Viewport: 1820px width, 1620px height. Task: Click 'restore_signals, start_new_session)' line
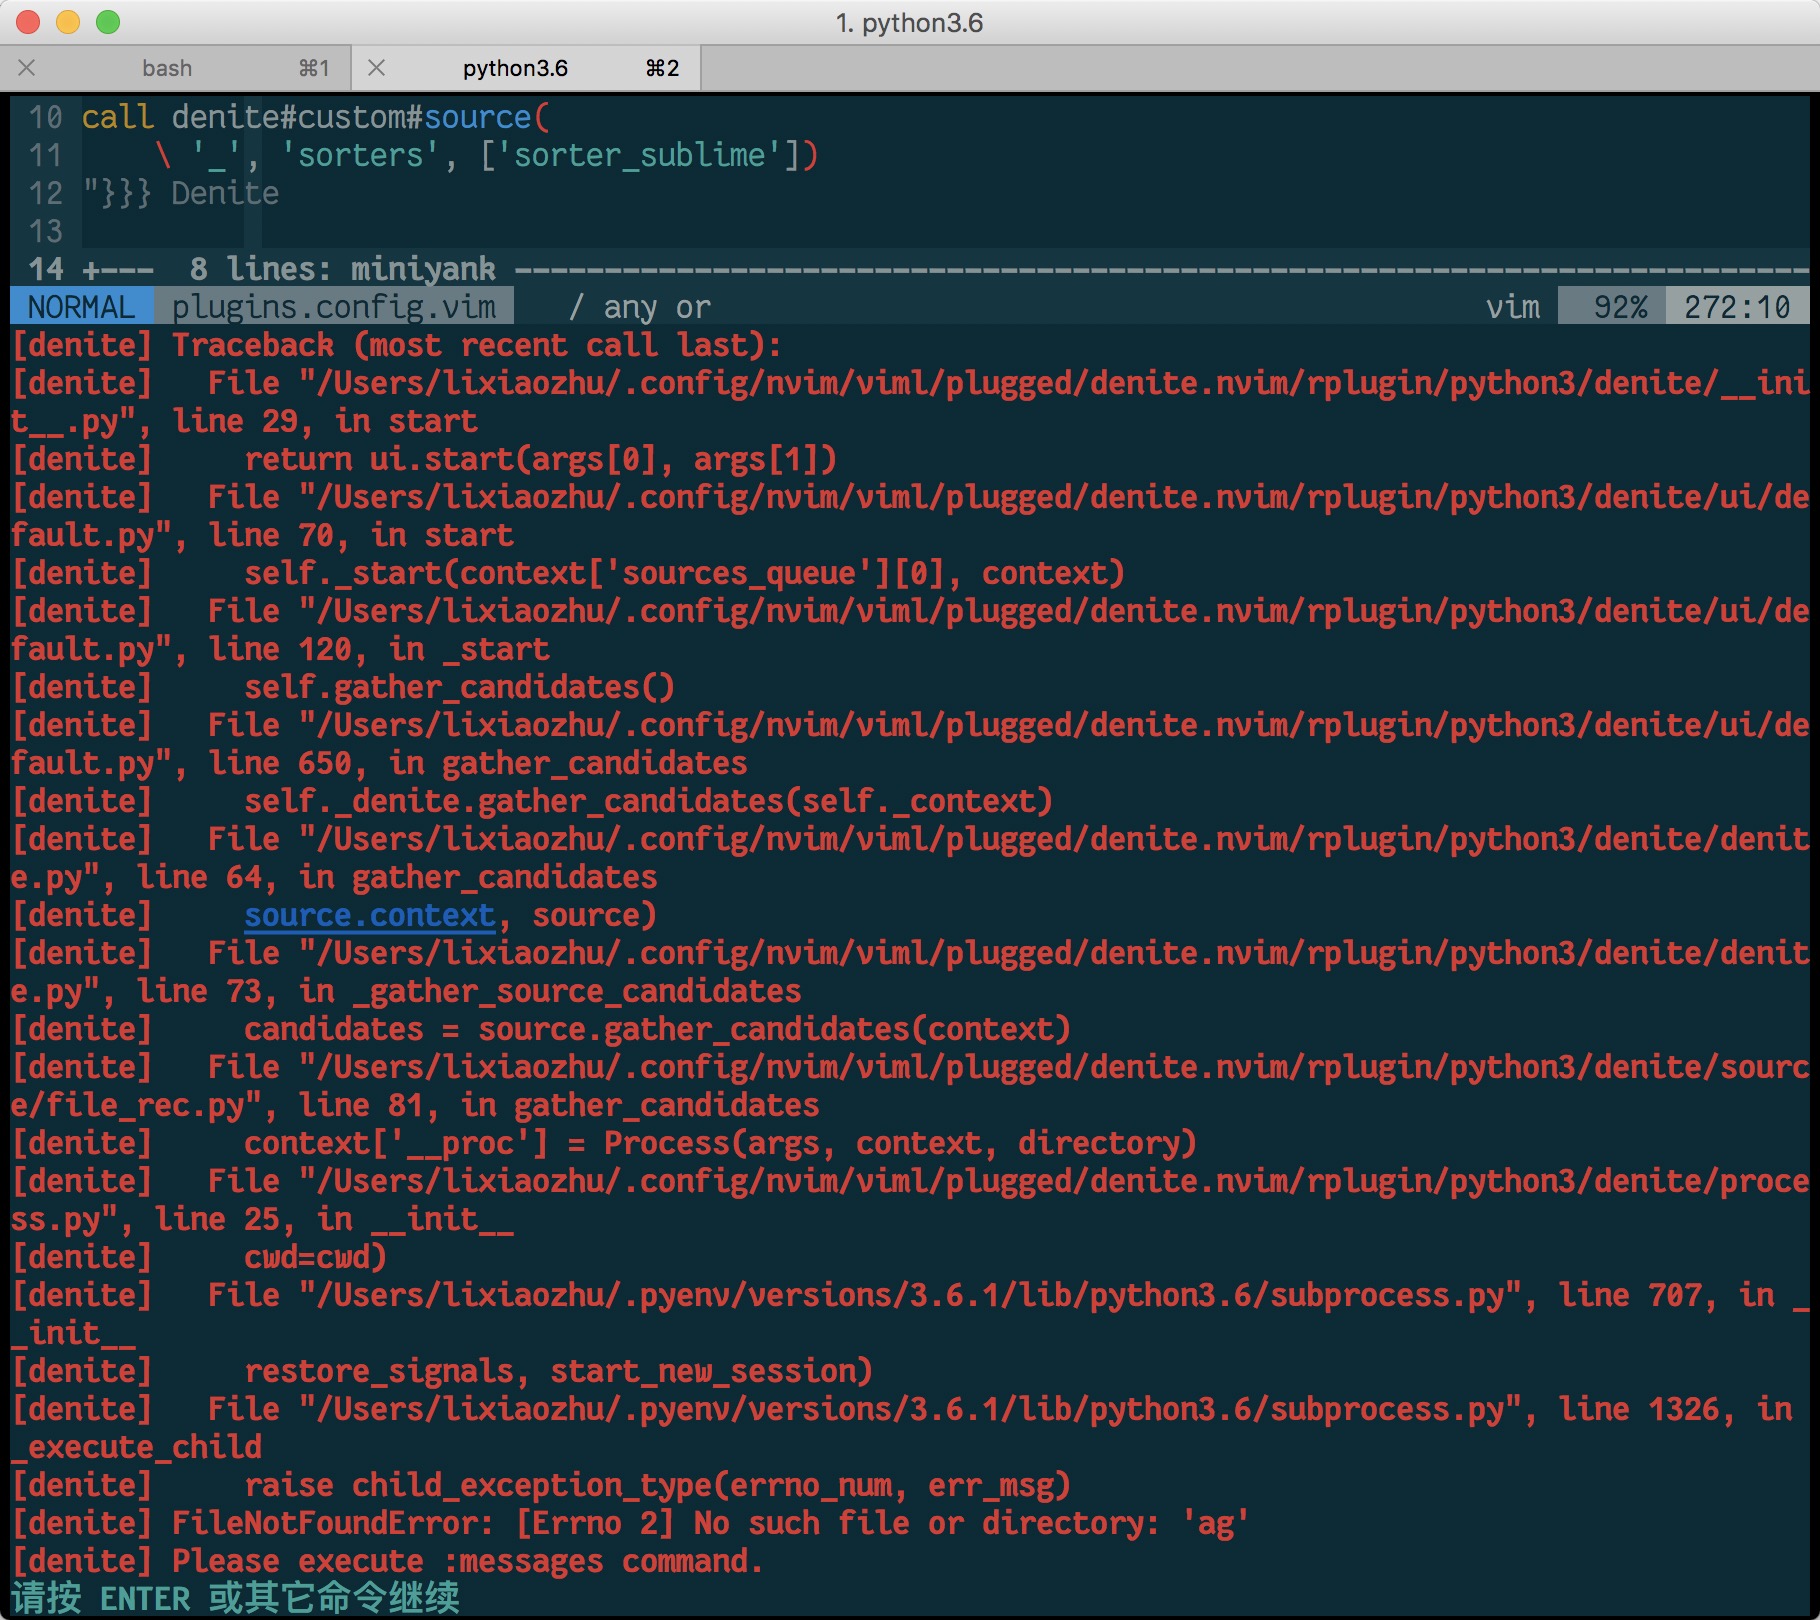point(559,1372)
